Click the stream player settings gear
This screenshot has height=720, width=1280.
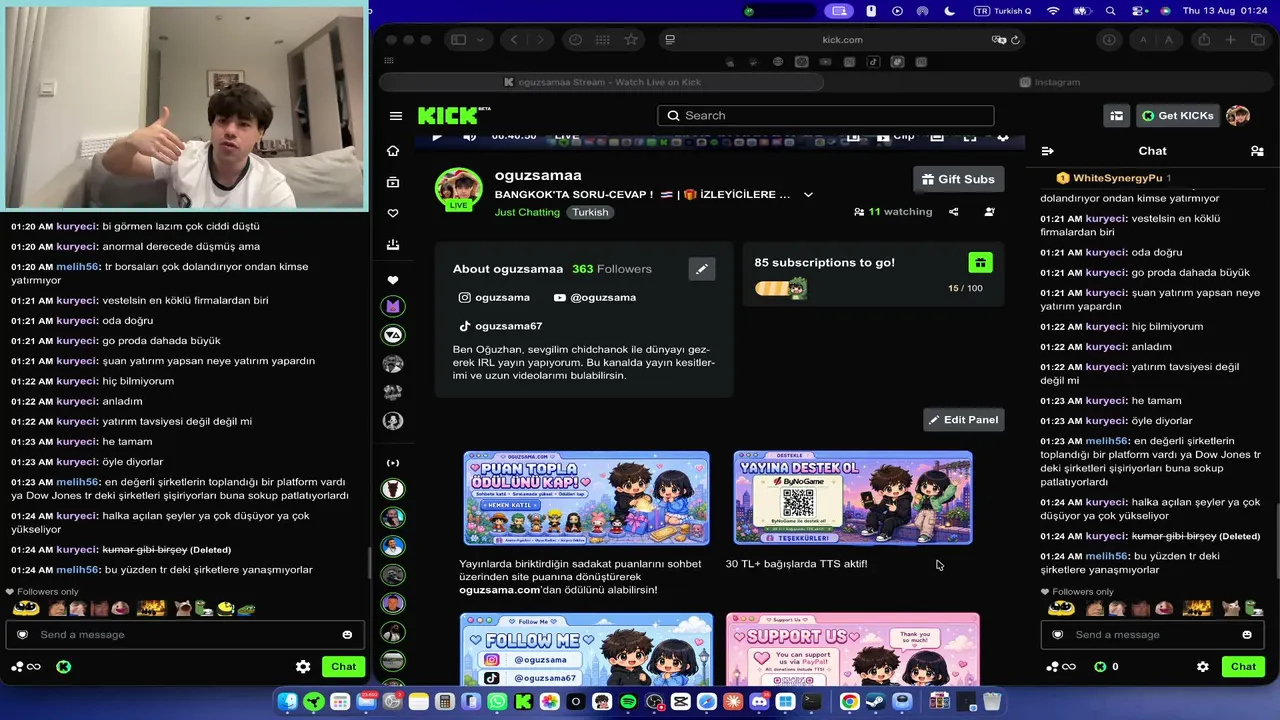click(1003, 137)
